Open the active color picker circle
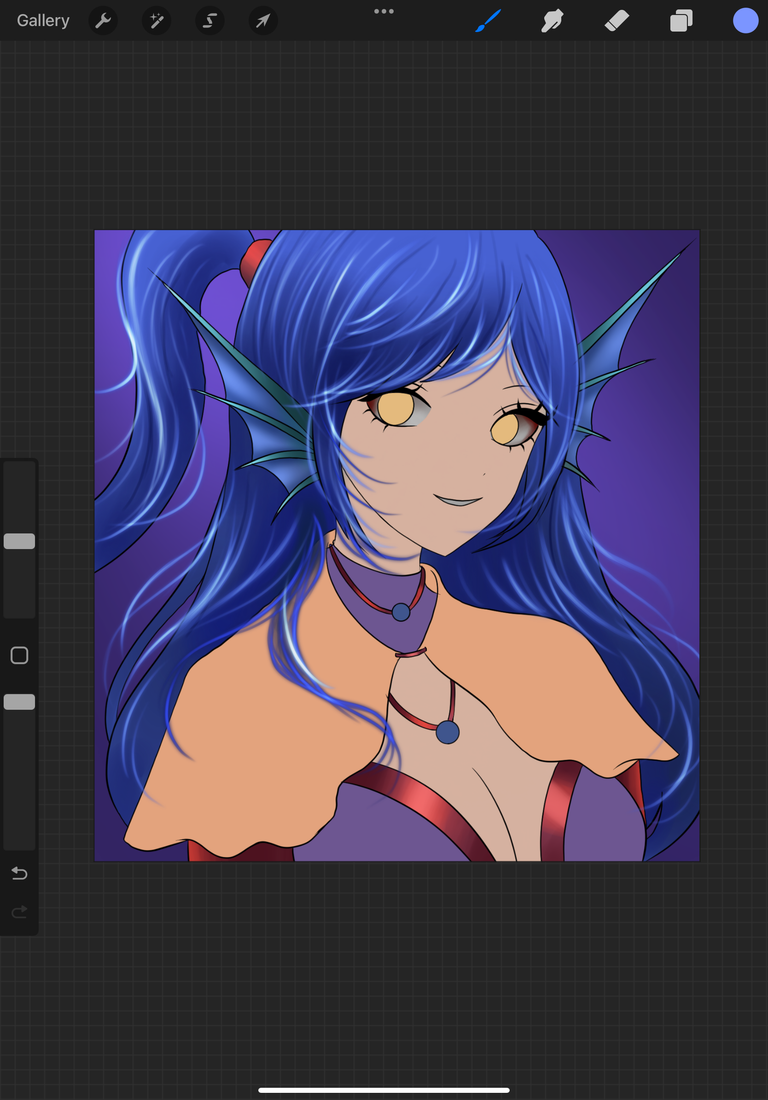Image resolution: width=768 pixels, height=1100 pixels. 746,20
